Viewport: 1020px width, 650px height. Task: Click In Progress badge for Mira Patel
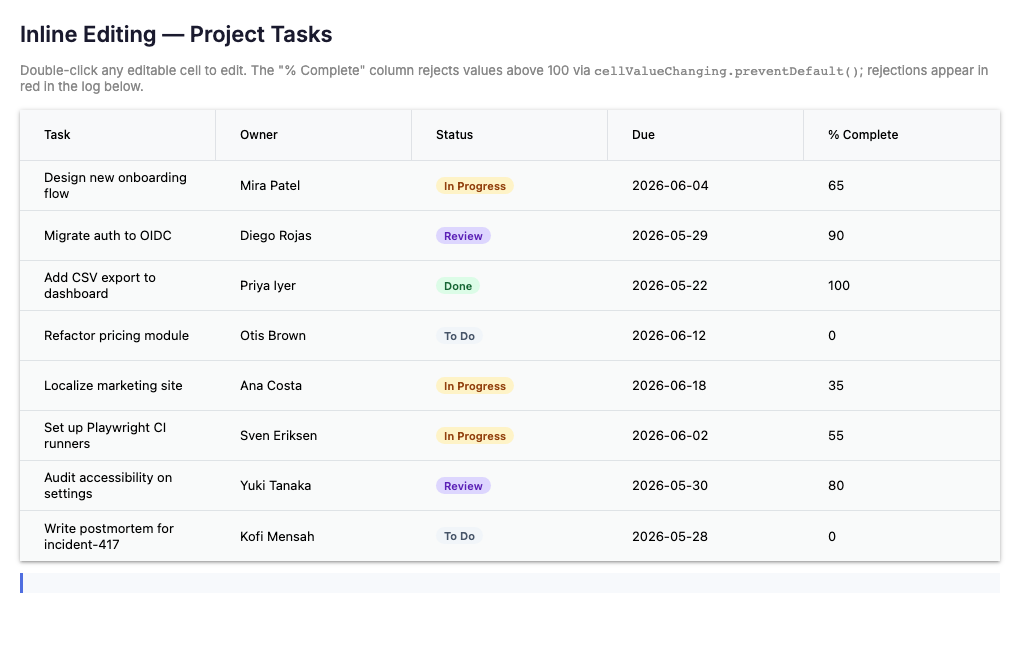[x=475, y=186]
